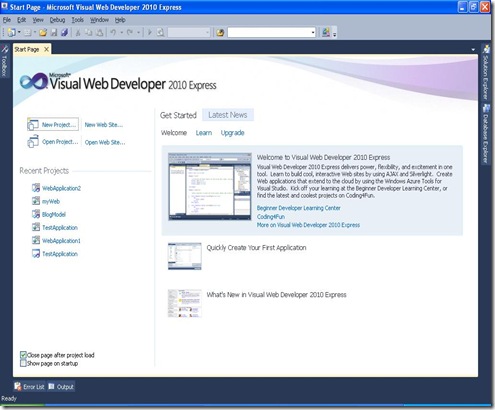Open the solution configurations combo box
Image resolution: width=495 pixels, height=410 pixels.
(189, 32)
